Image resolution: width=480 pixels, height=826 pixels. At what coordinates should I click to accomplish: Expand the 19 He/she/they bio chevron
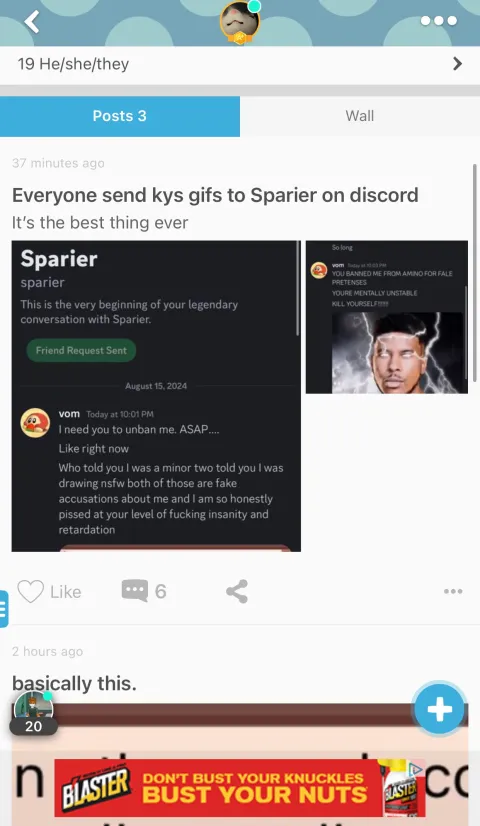coord(457,64)
